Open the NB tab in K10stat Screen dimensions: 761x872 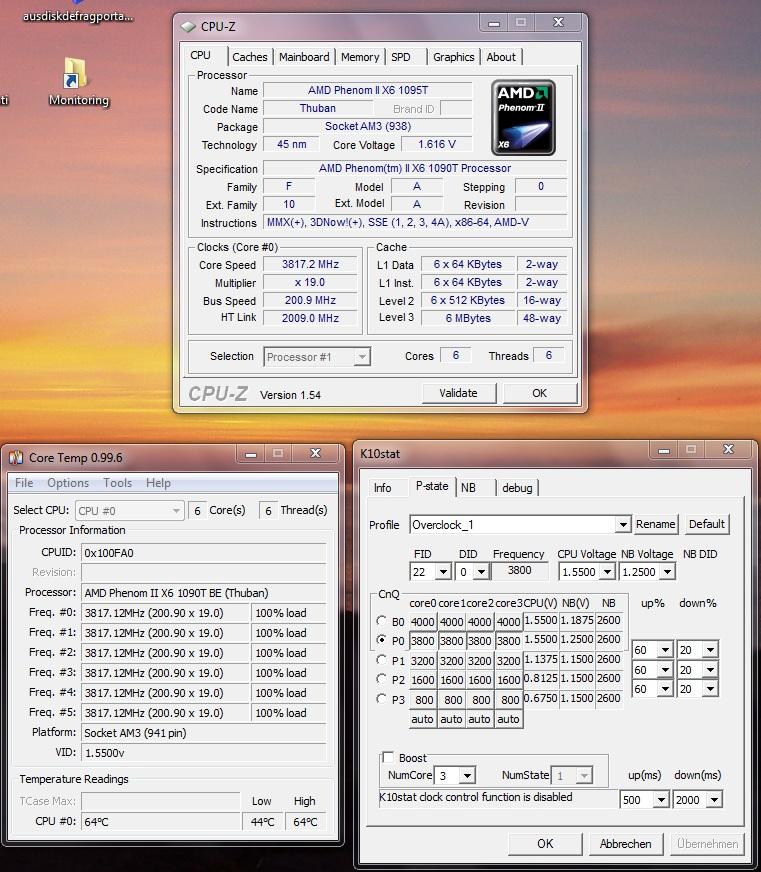[x=468, y=488]
